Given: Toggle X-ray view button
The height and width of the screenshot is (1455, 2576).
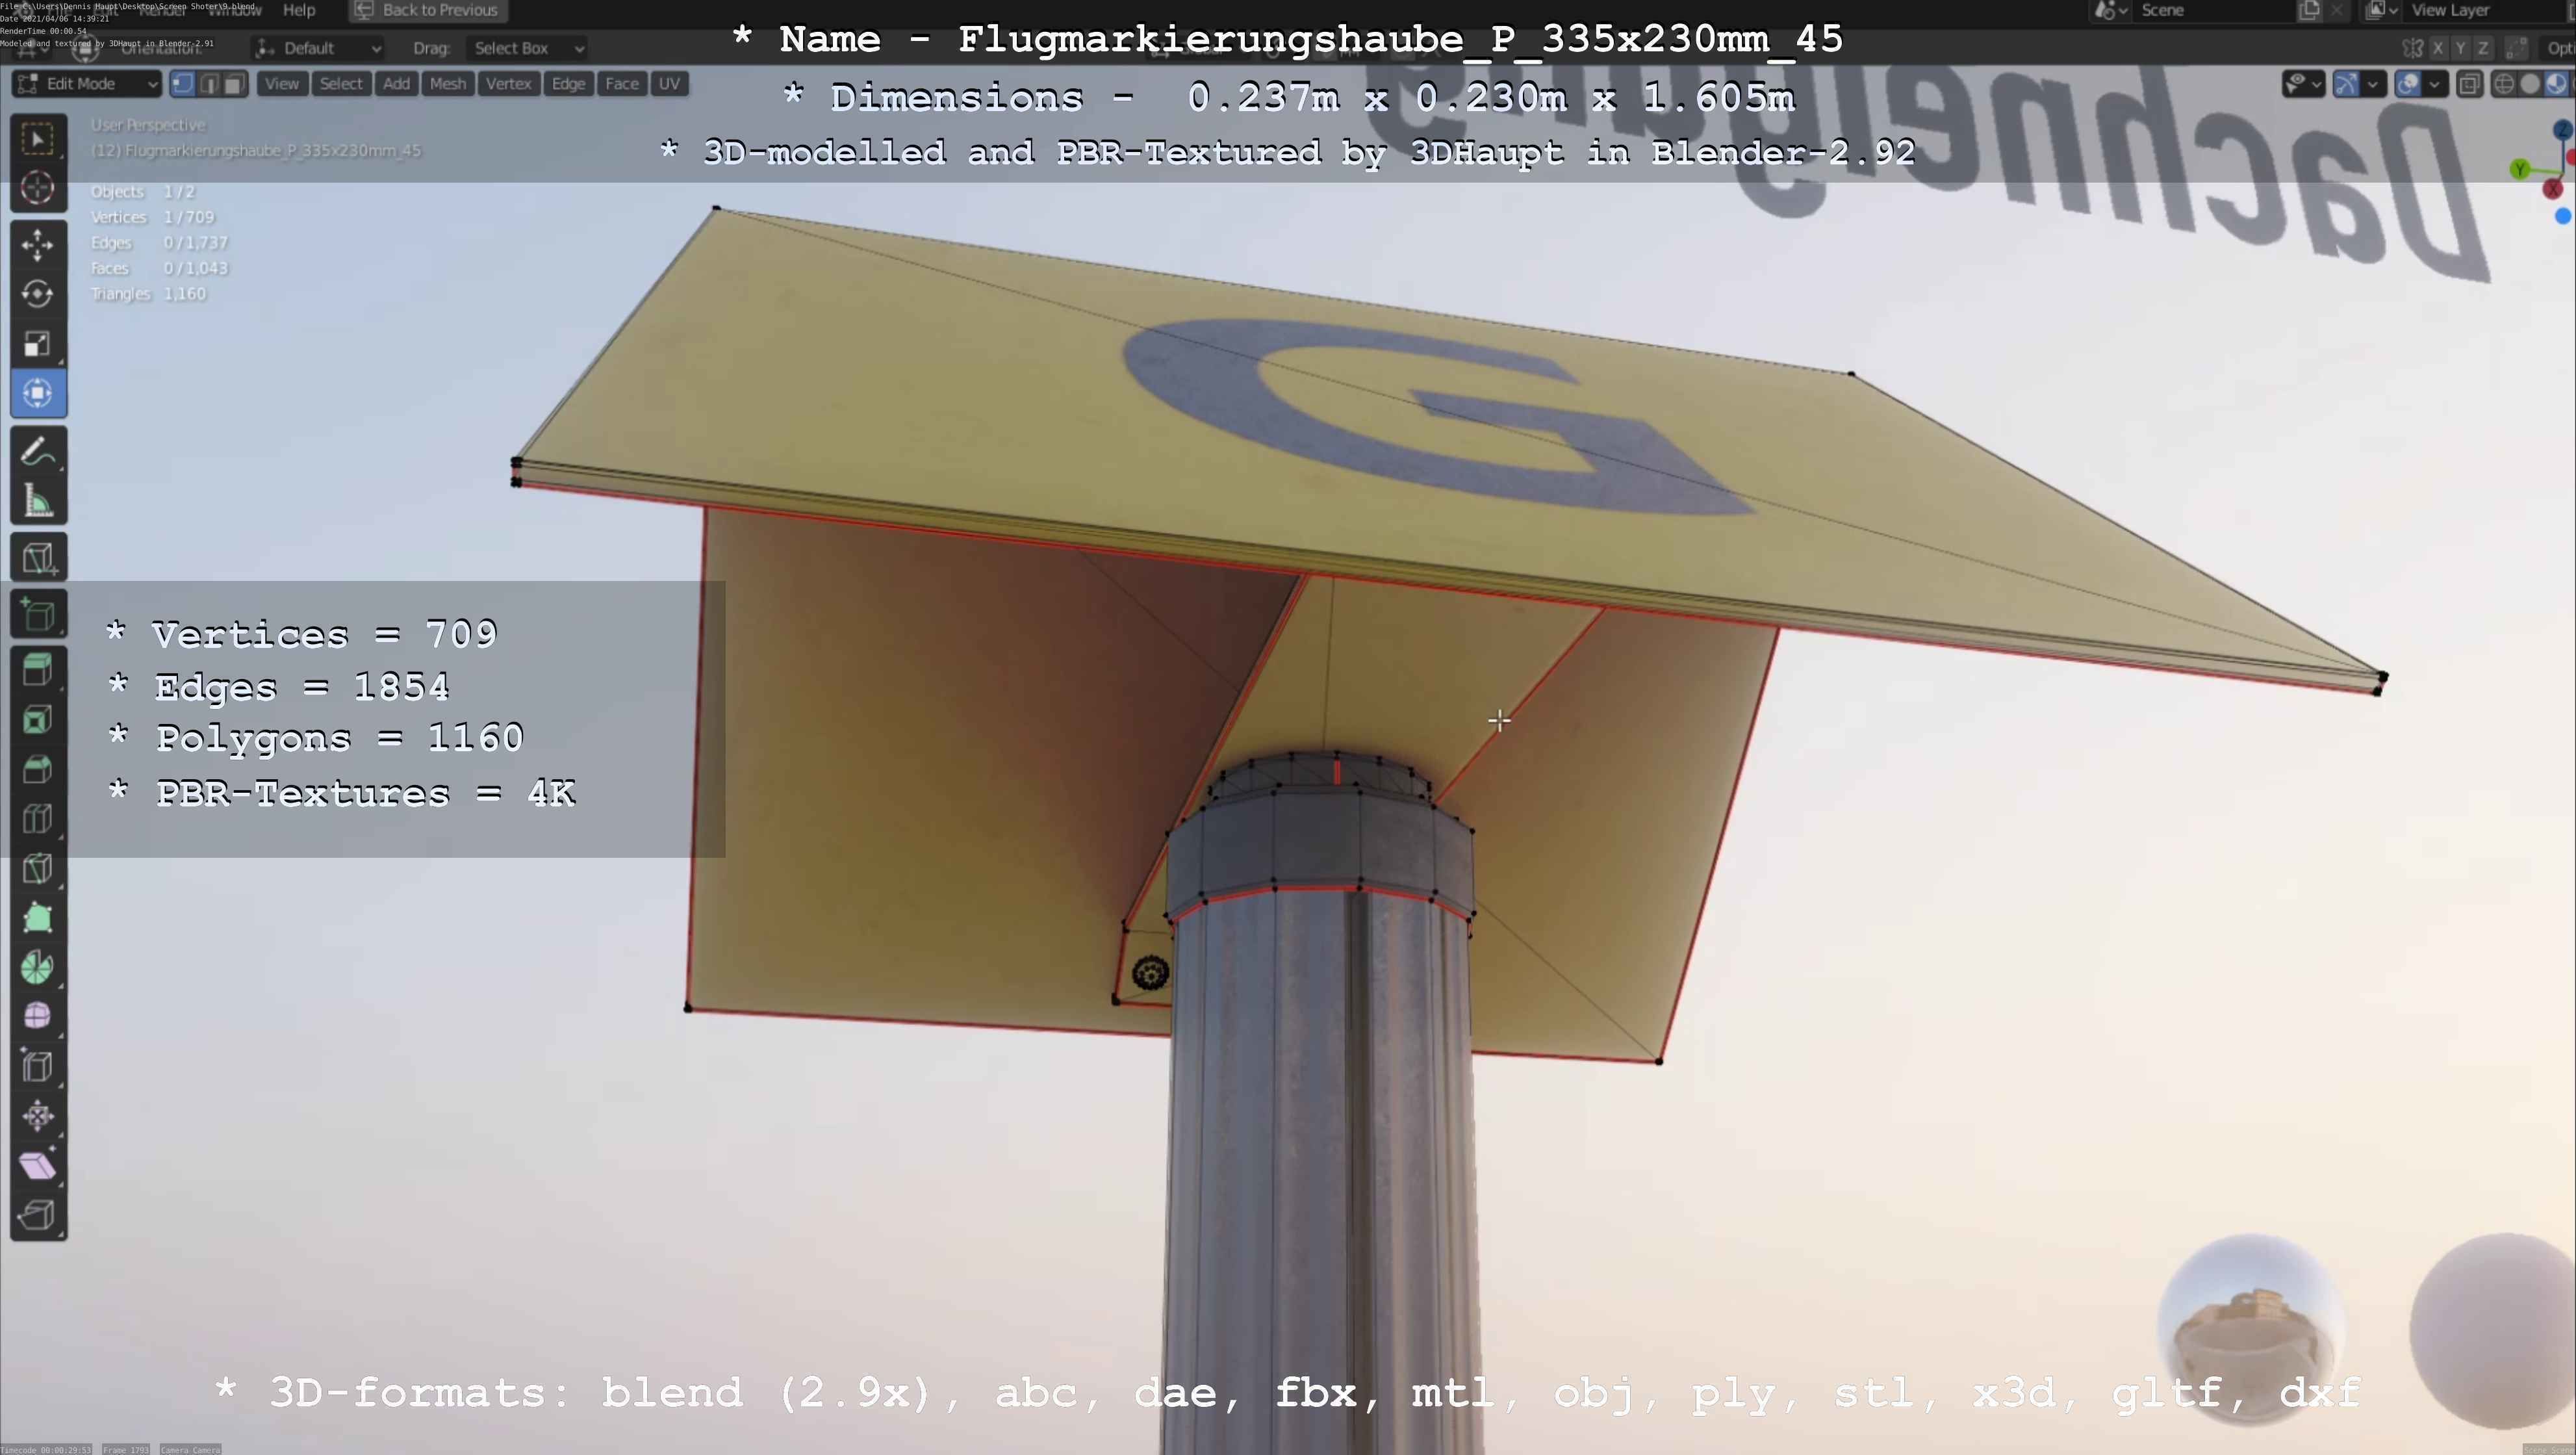Looking at the screenshot, I should point(2469,84).
